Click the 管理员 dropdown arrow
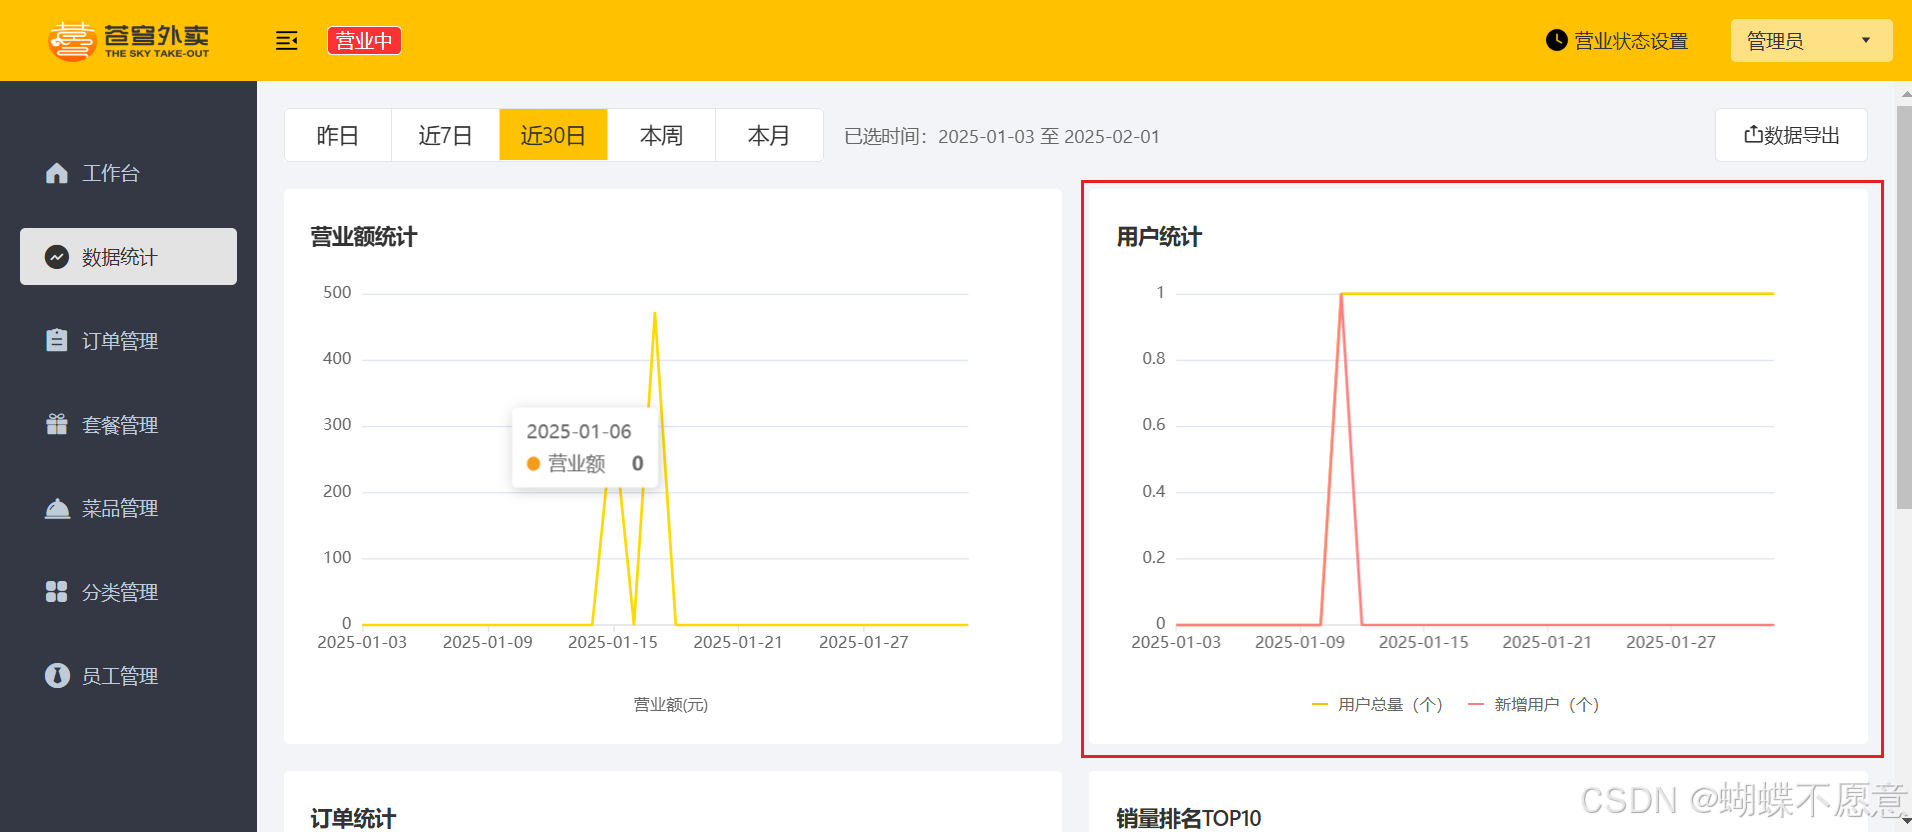This screenshot has width=1912, height=832. [1865, 41]
